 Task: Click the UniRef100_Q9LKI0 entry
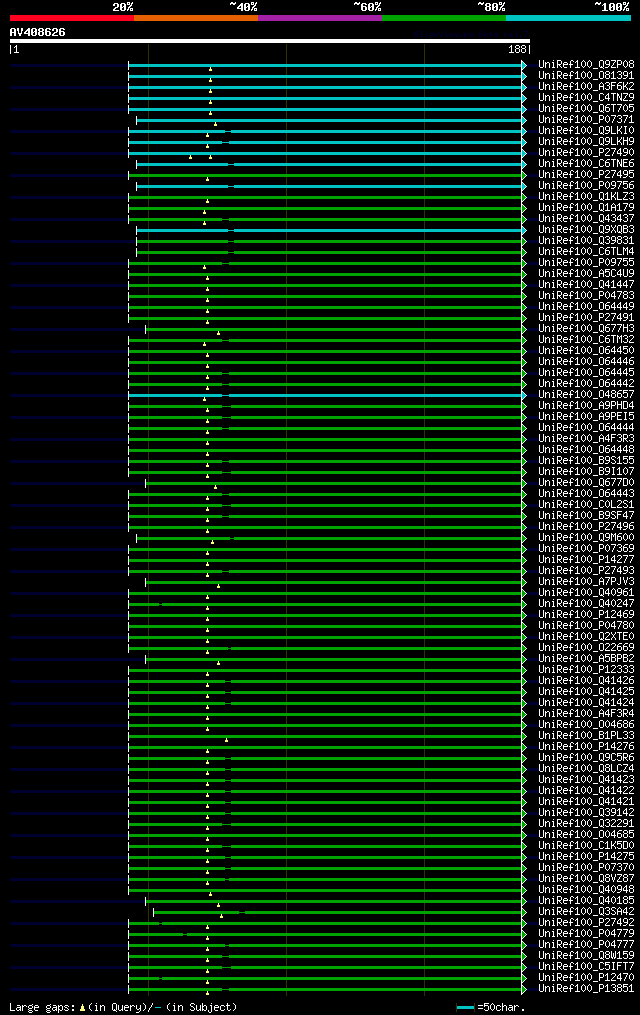[586, 130]
